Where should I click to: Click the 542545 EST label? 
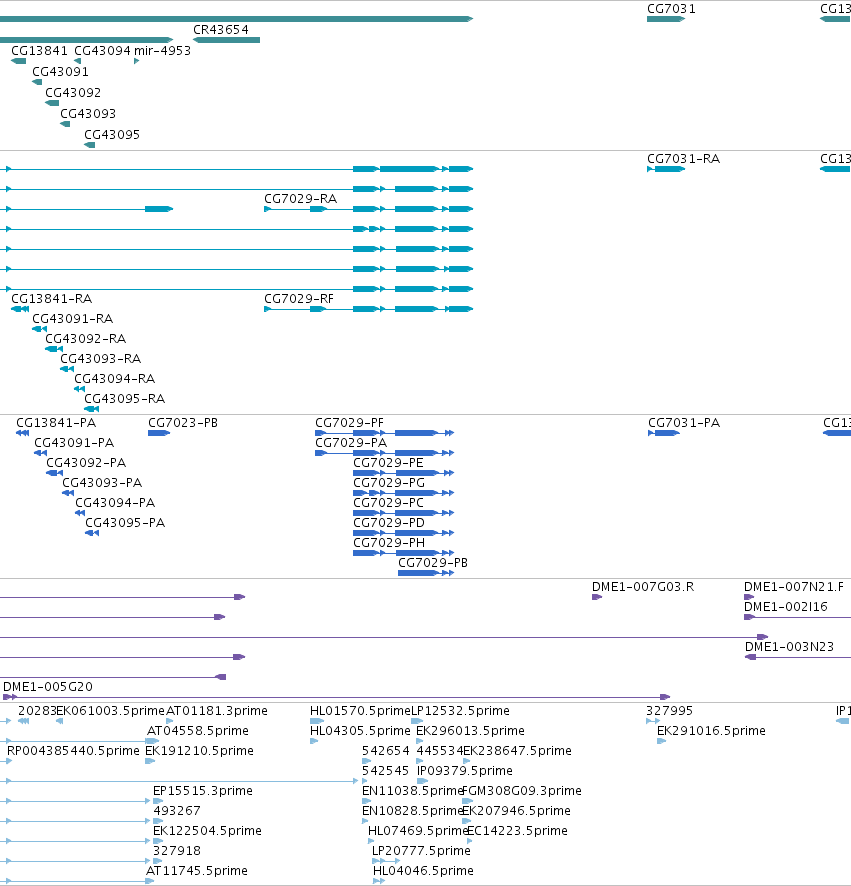coord(385,771)
